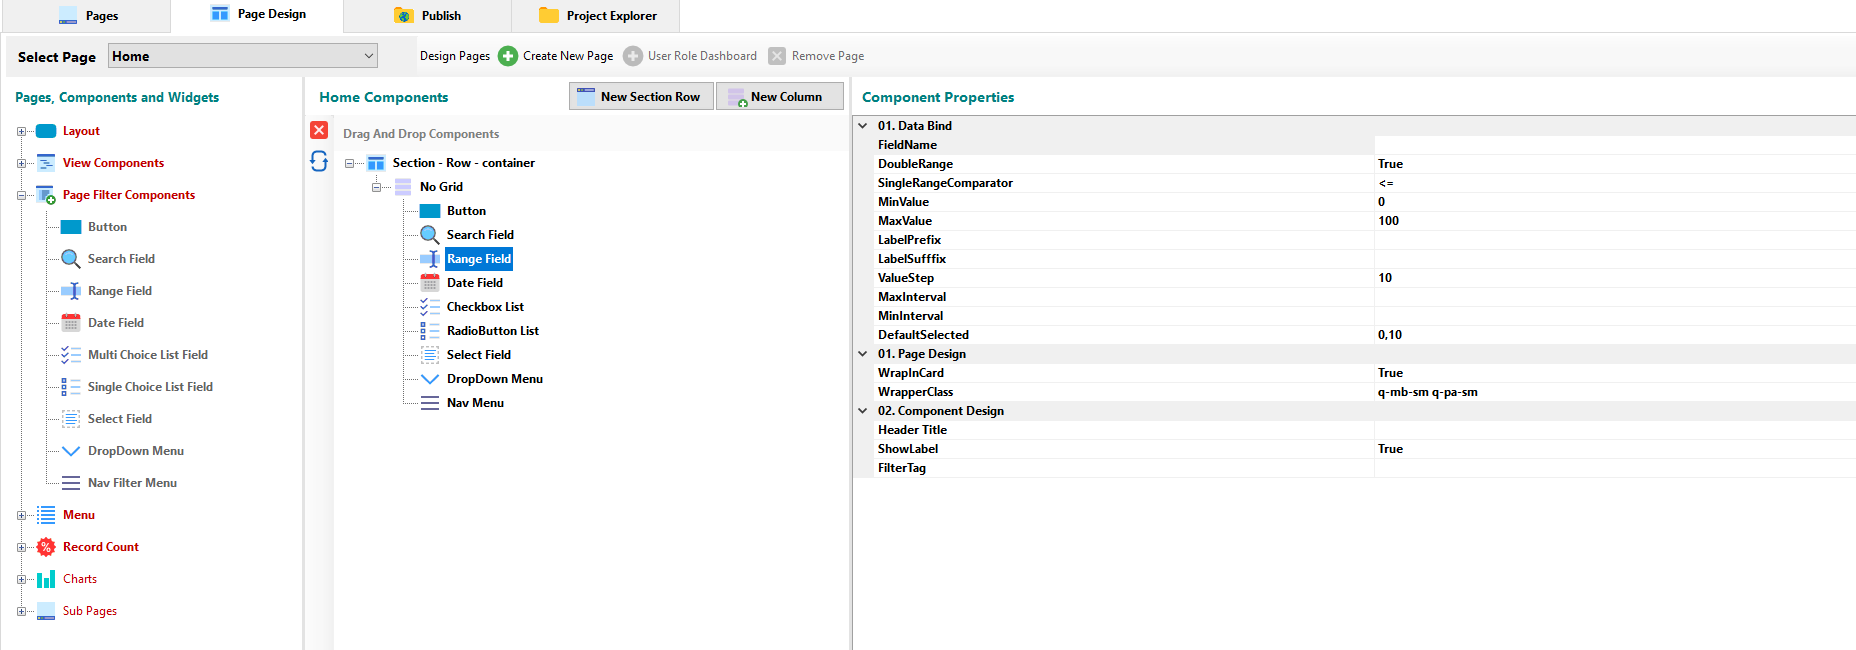Viewport: 1856px width, 650px height.
Task: Switch to the Publish tab
Action: pyautogui.click(x=428, y=16)
